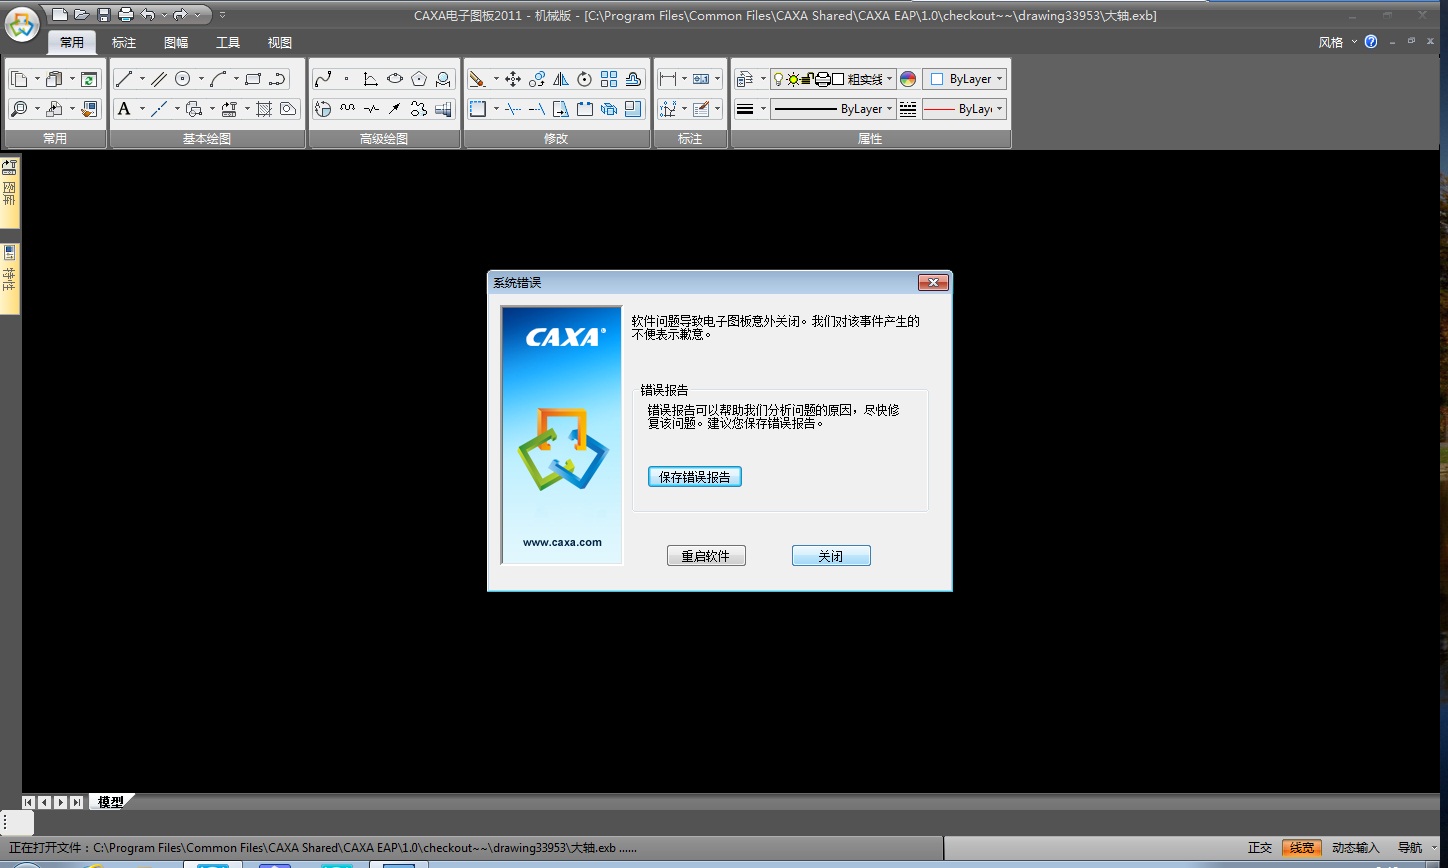Select the straight Line drawing tool
This screenshot has height=868, width=1448.
(x=124, y=79)
